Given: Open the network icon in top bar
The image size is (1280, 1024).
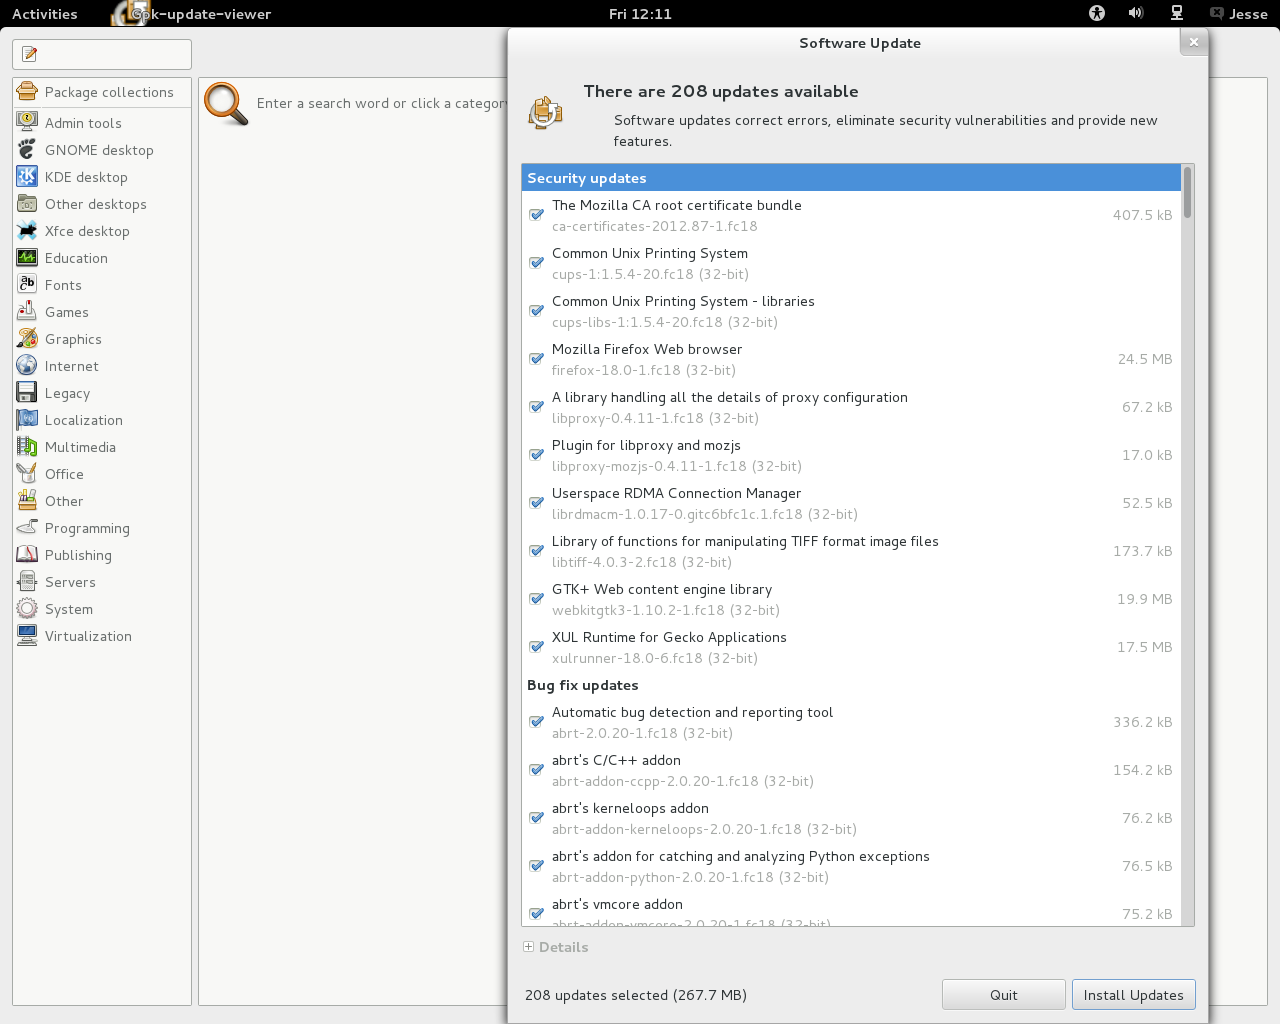Looking at the screenshot, I should pyautogui.click(x=1177, y=13).
